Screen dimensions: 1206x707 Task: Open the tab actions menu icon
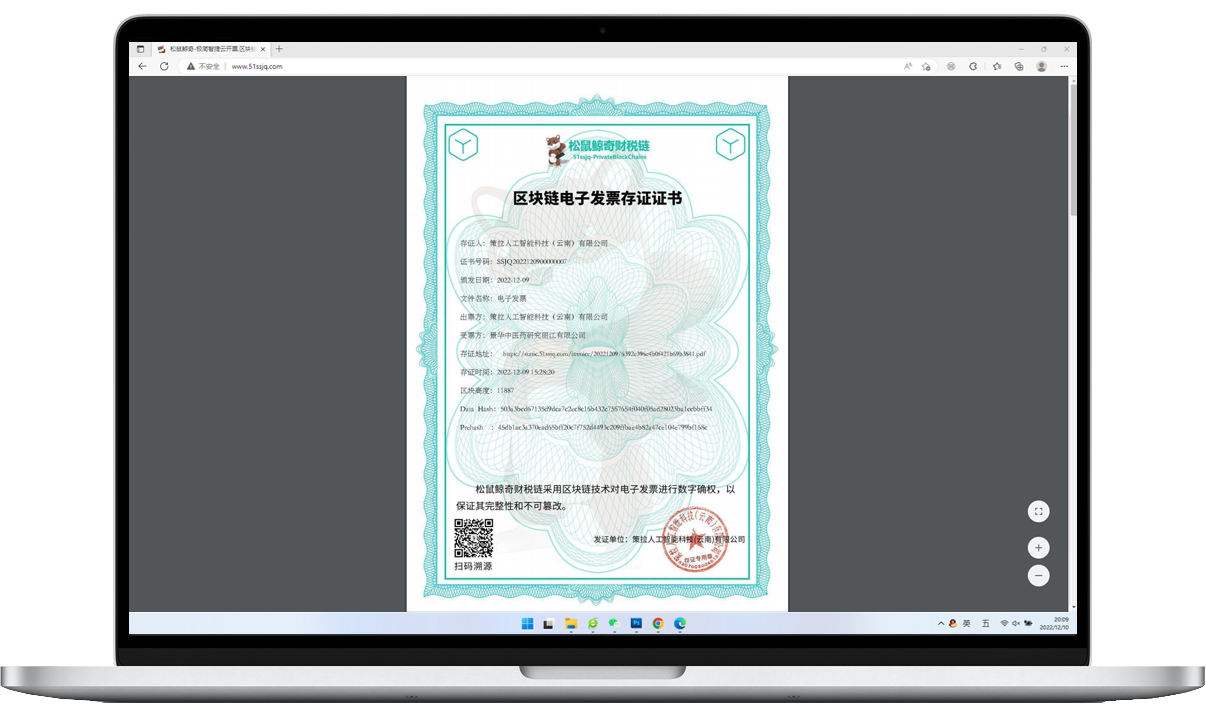pyautogui.click(x=141, y=49)
